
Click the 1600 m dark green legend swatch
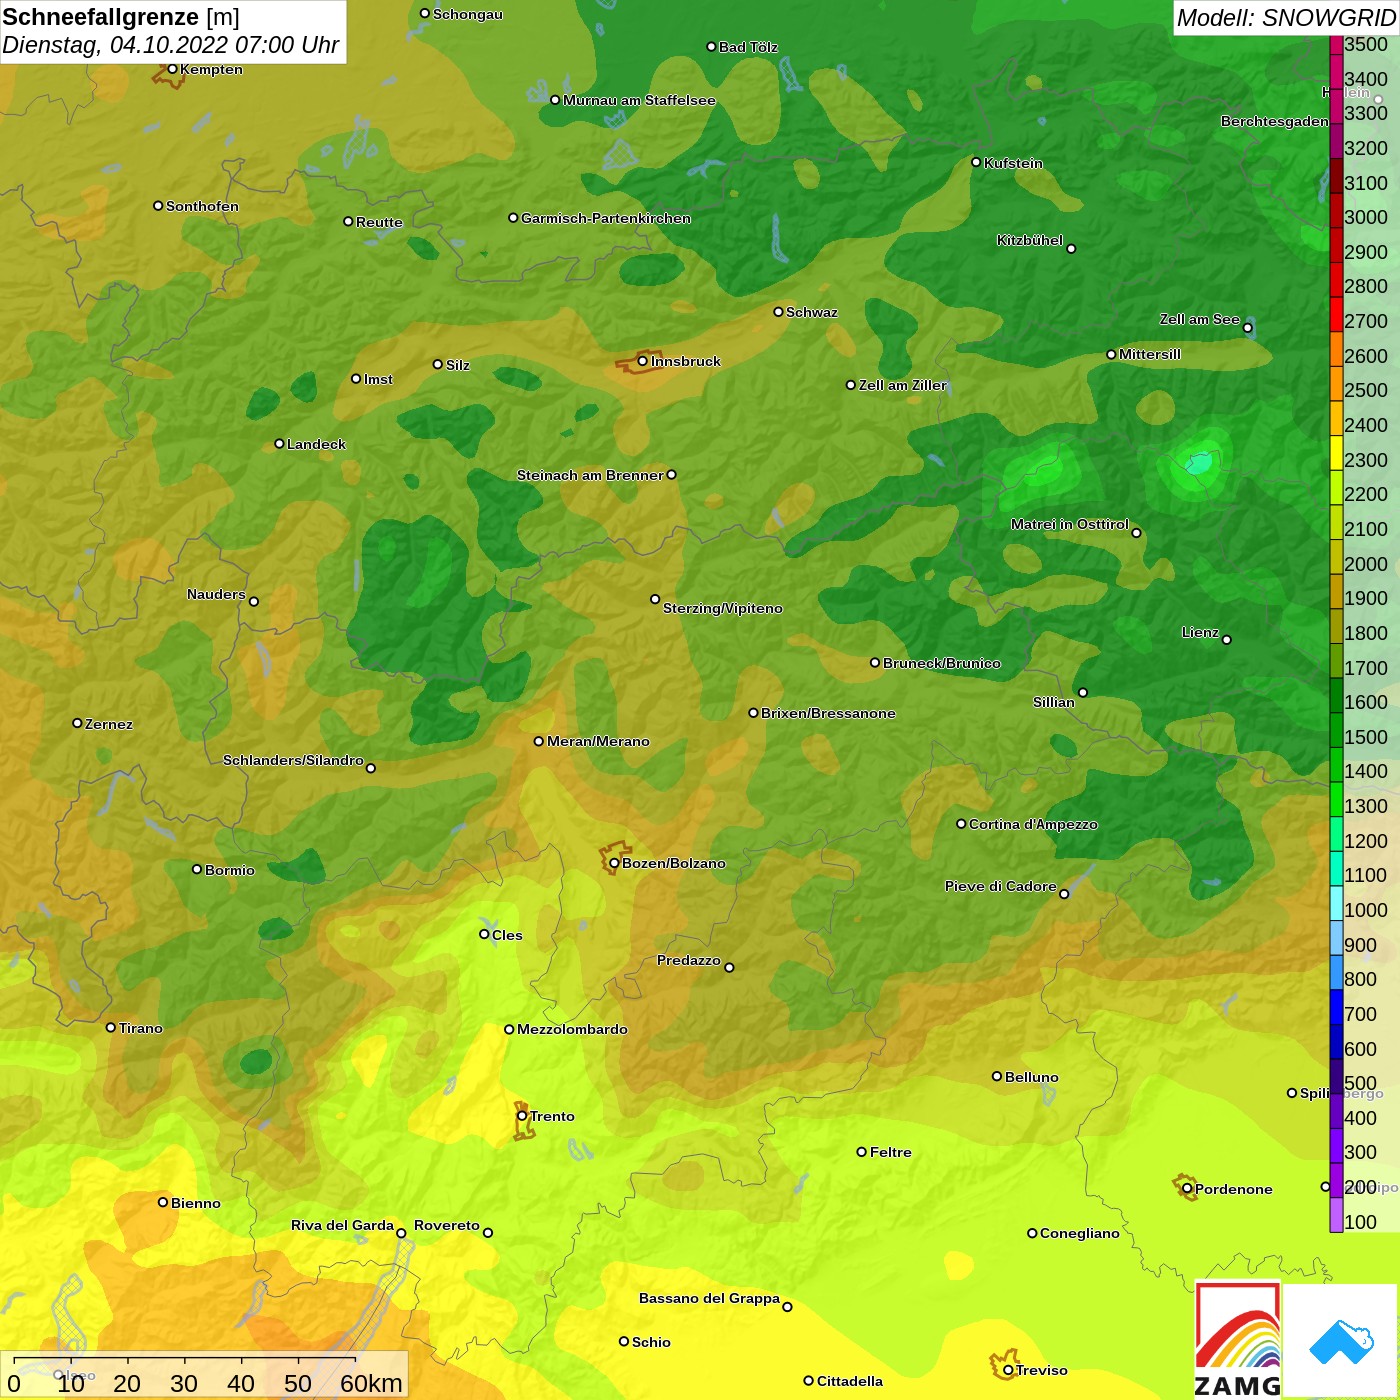tap(1336, 695)
